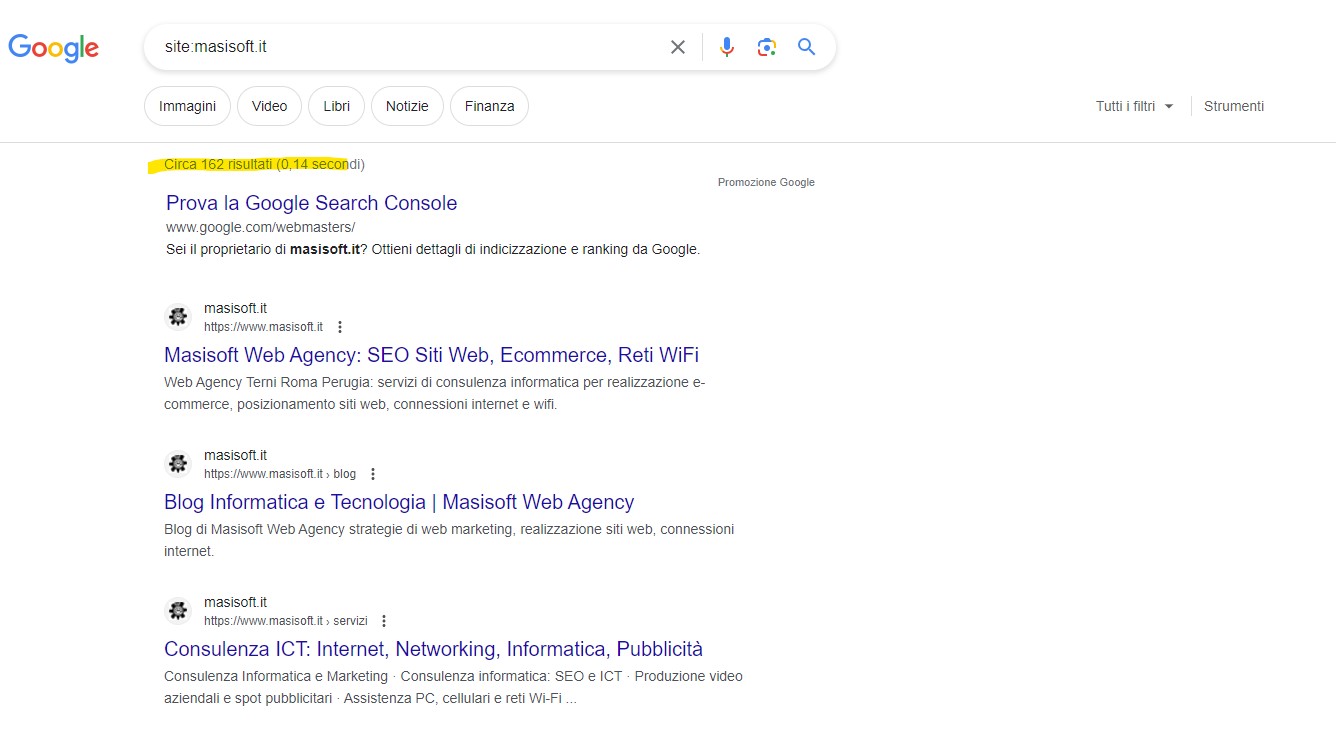Open Google Lens image search icon

pyautogui.click(x=767, y=47)
